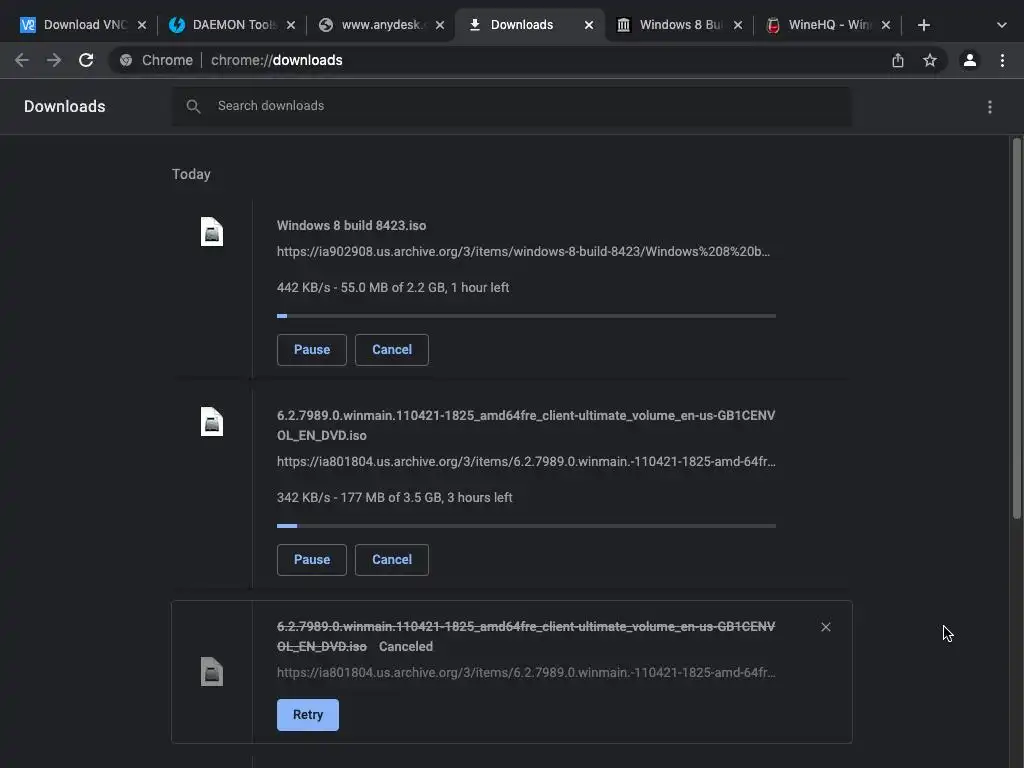Click Windows 8 build 8423 progress bar

click(x=526, y=316)
